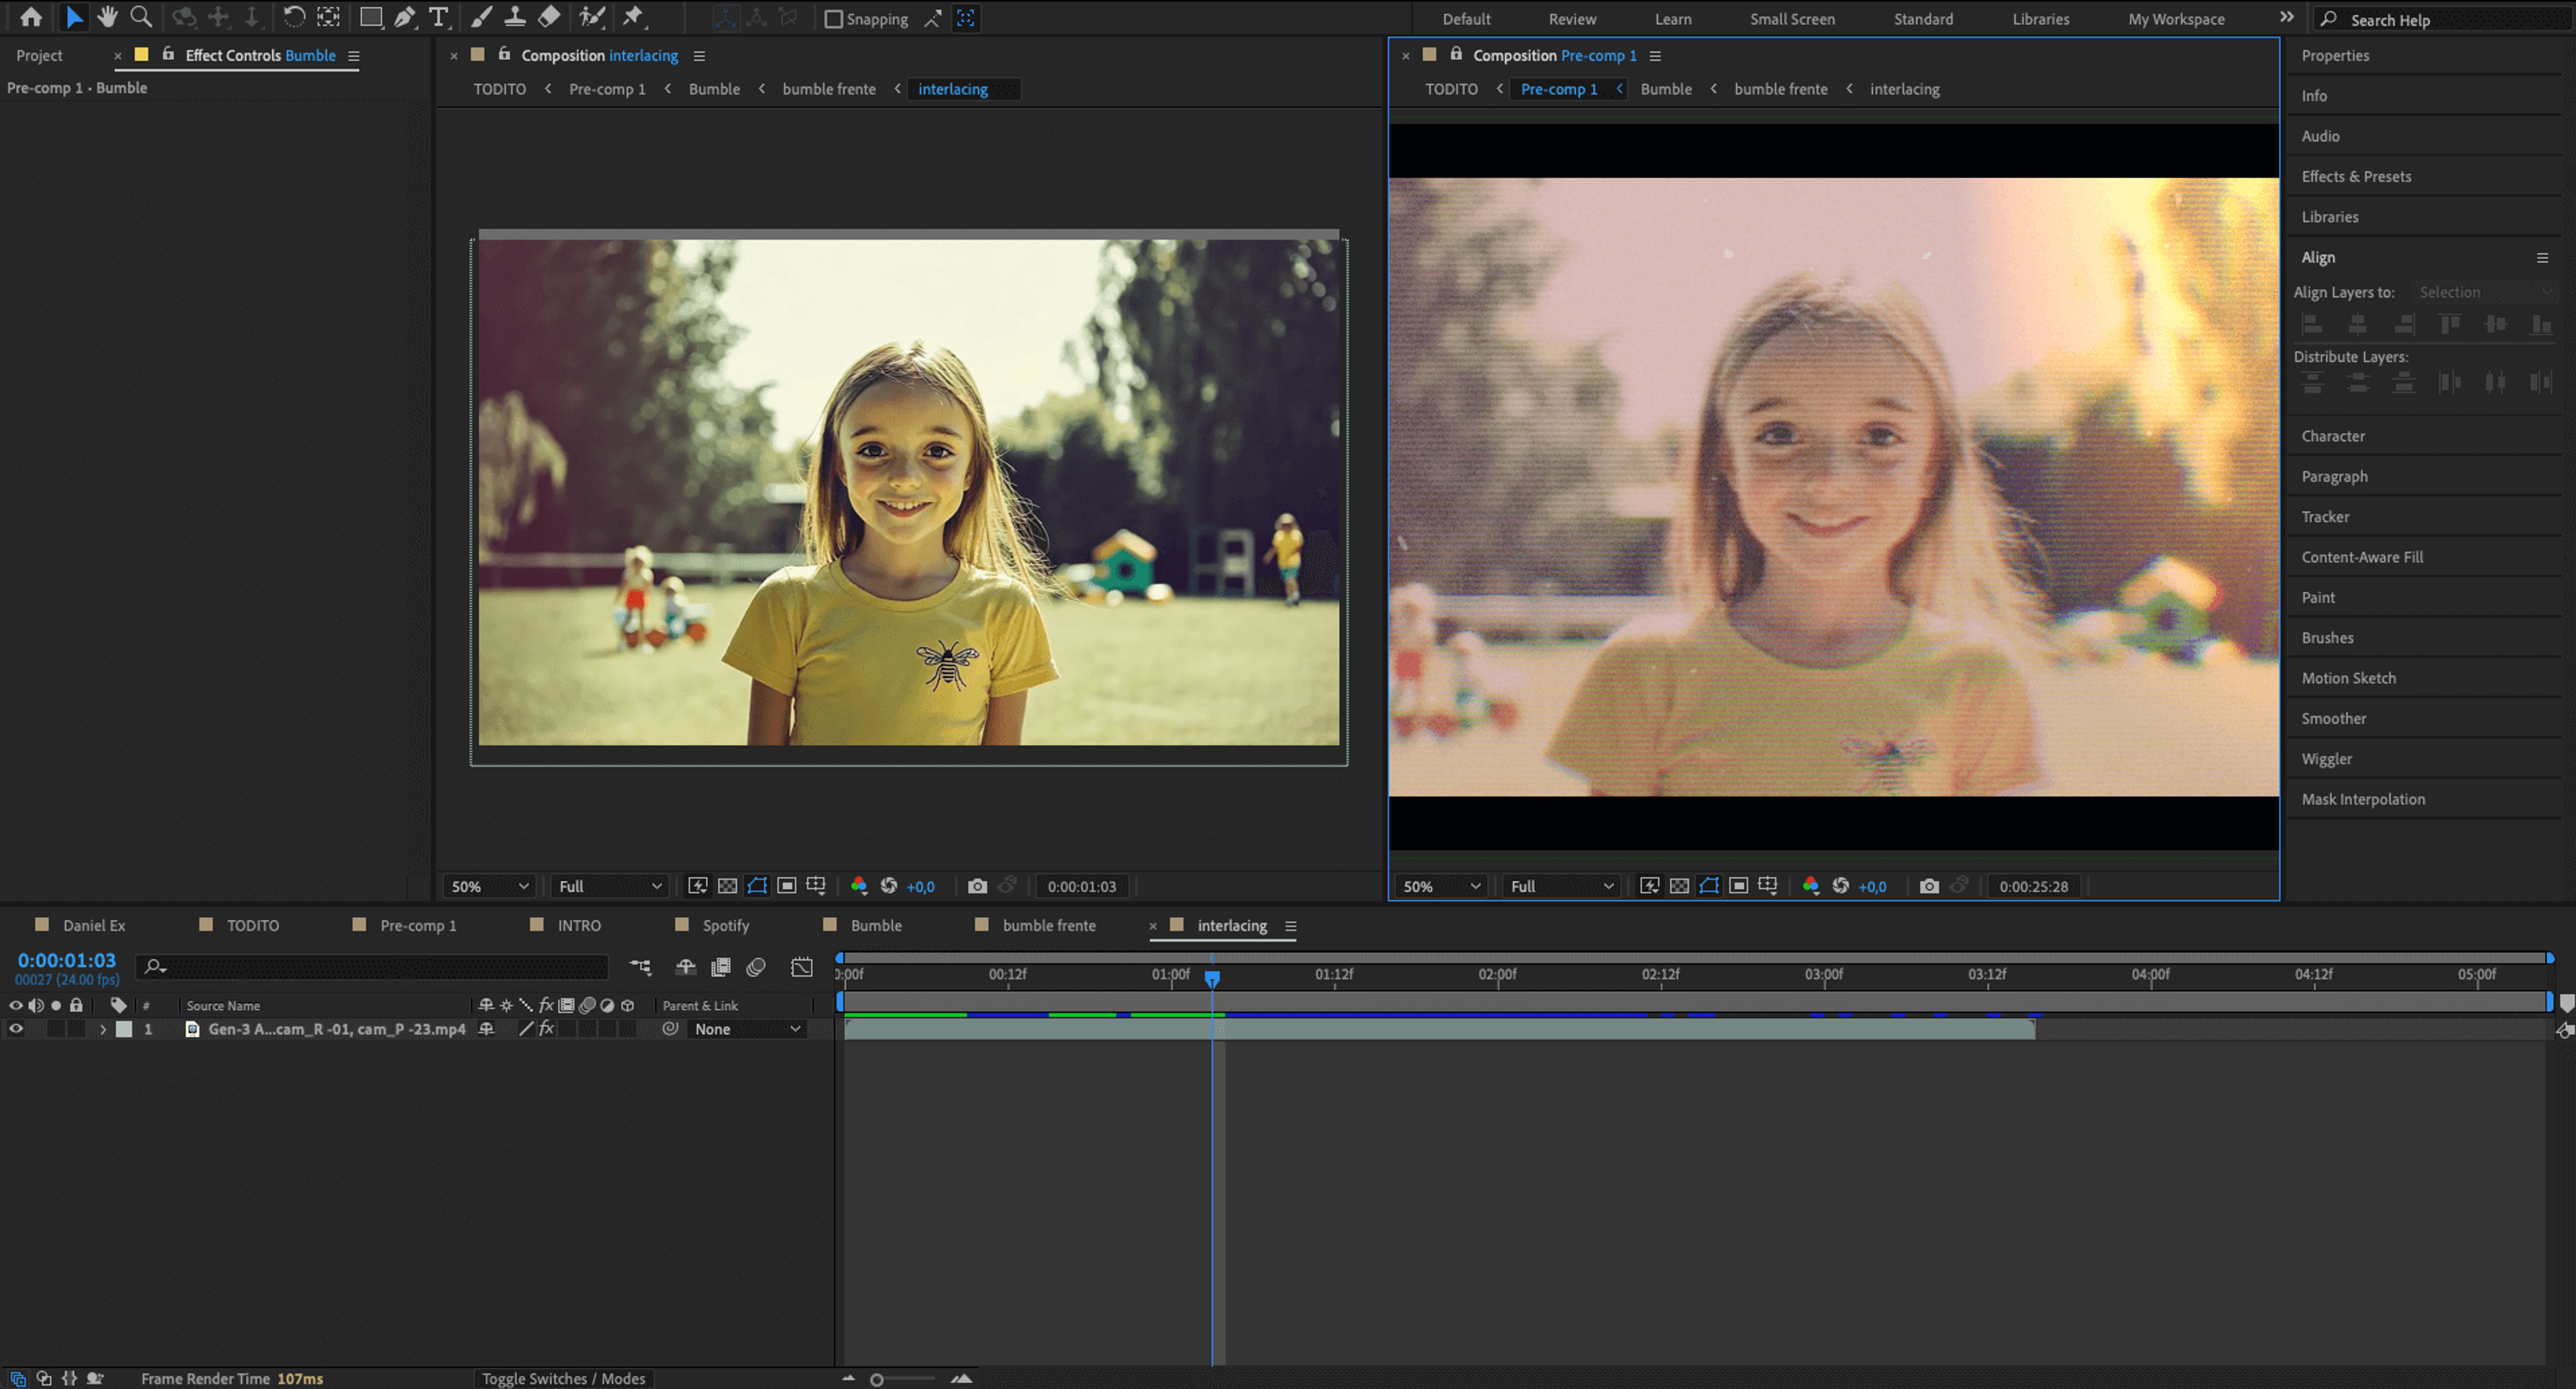Click the current time indicator marker

1212,978
